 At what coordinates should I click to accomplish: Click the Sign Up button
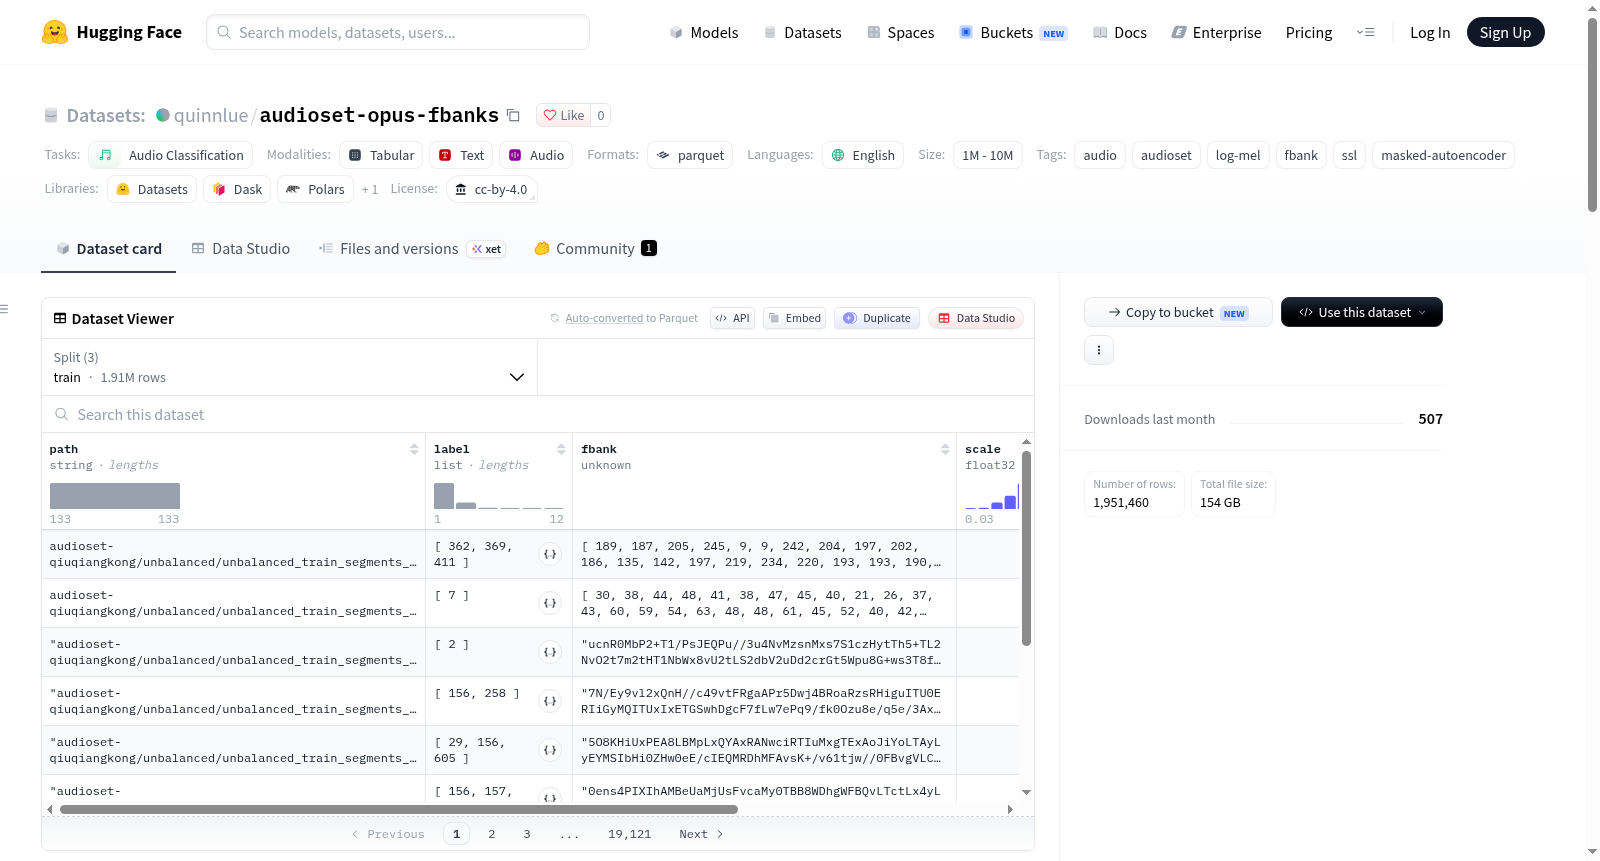pyautogui.click(x=1505, y=32)
